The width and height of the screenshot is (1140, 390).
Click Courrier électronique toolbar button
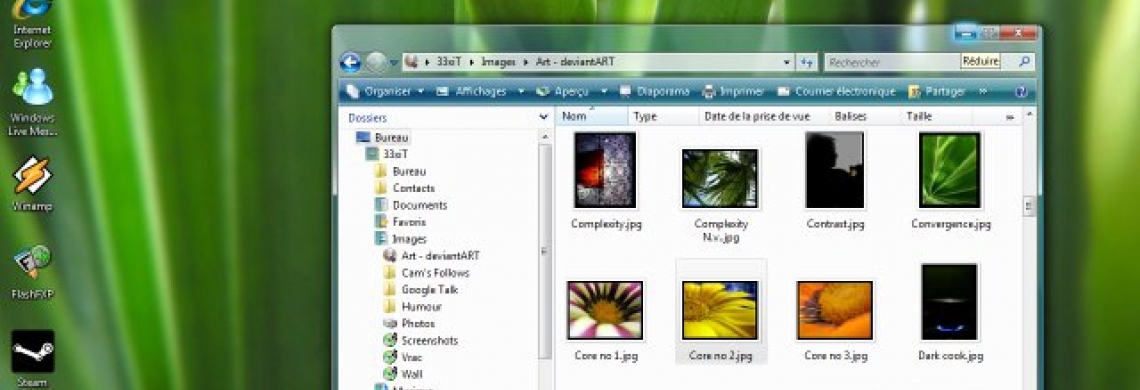[837, 92]
